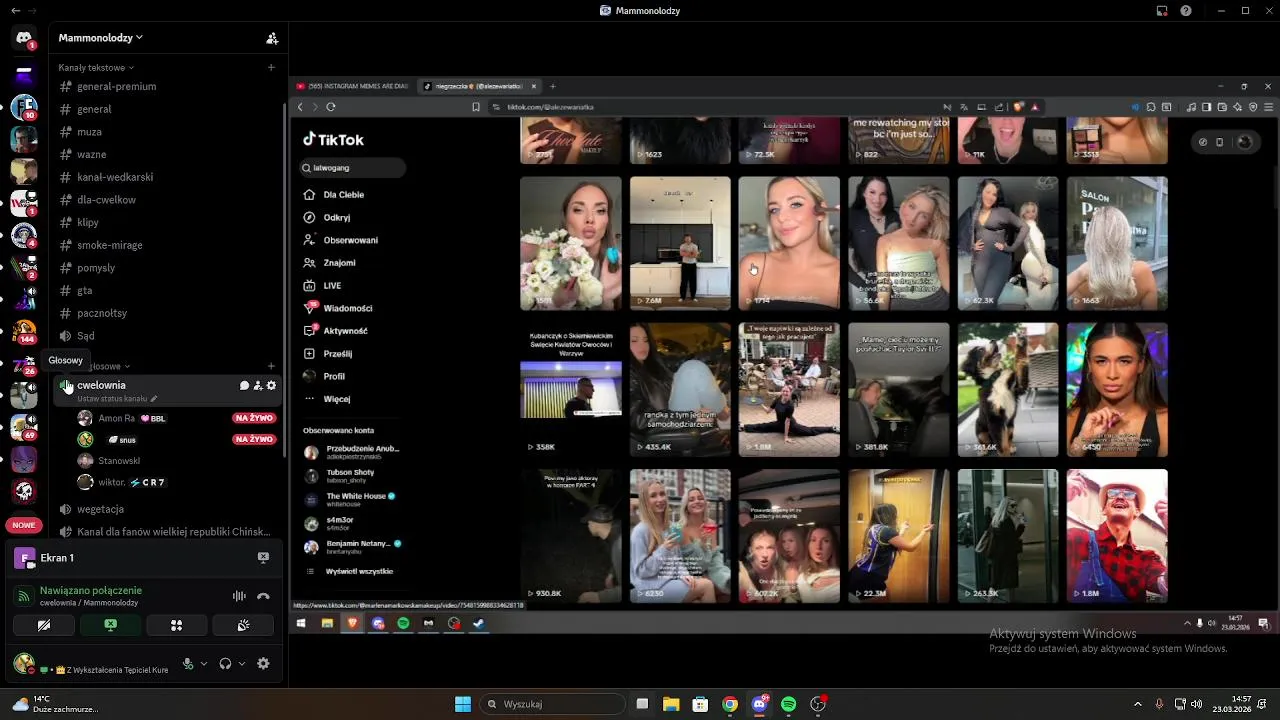Viewport: 1280px width, 720px height.
Task: Open video thumbnail with 7.6M views
Action: pyautogui.click(x=680, y=243)
